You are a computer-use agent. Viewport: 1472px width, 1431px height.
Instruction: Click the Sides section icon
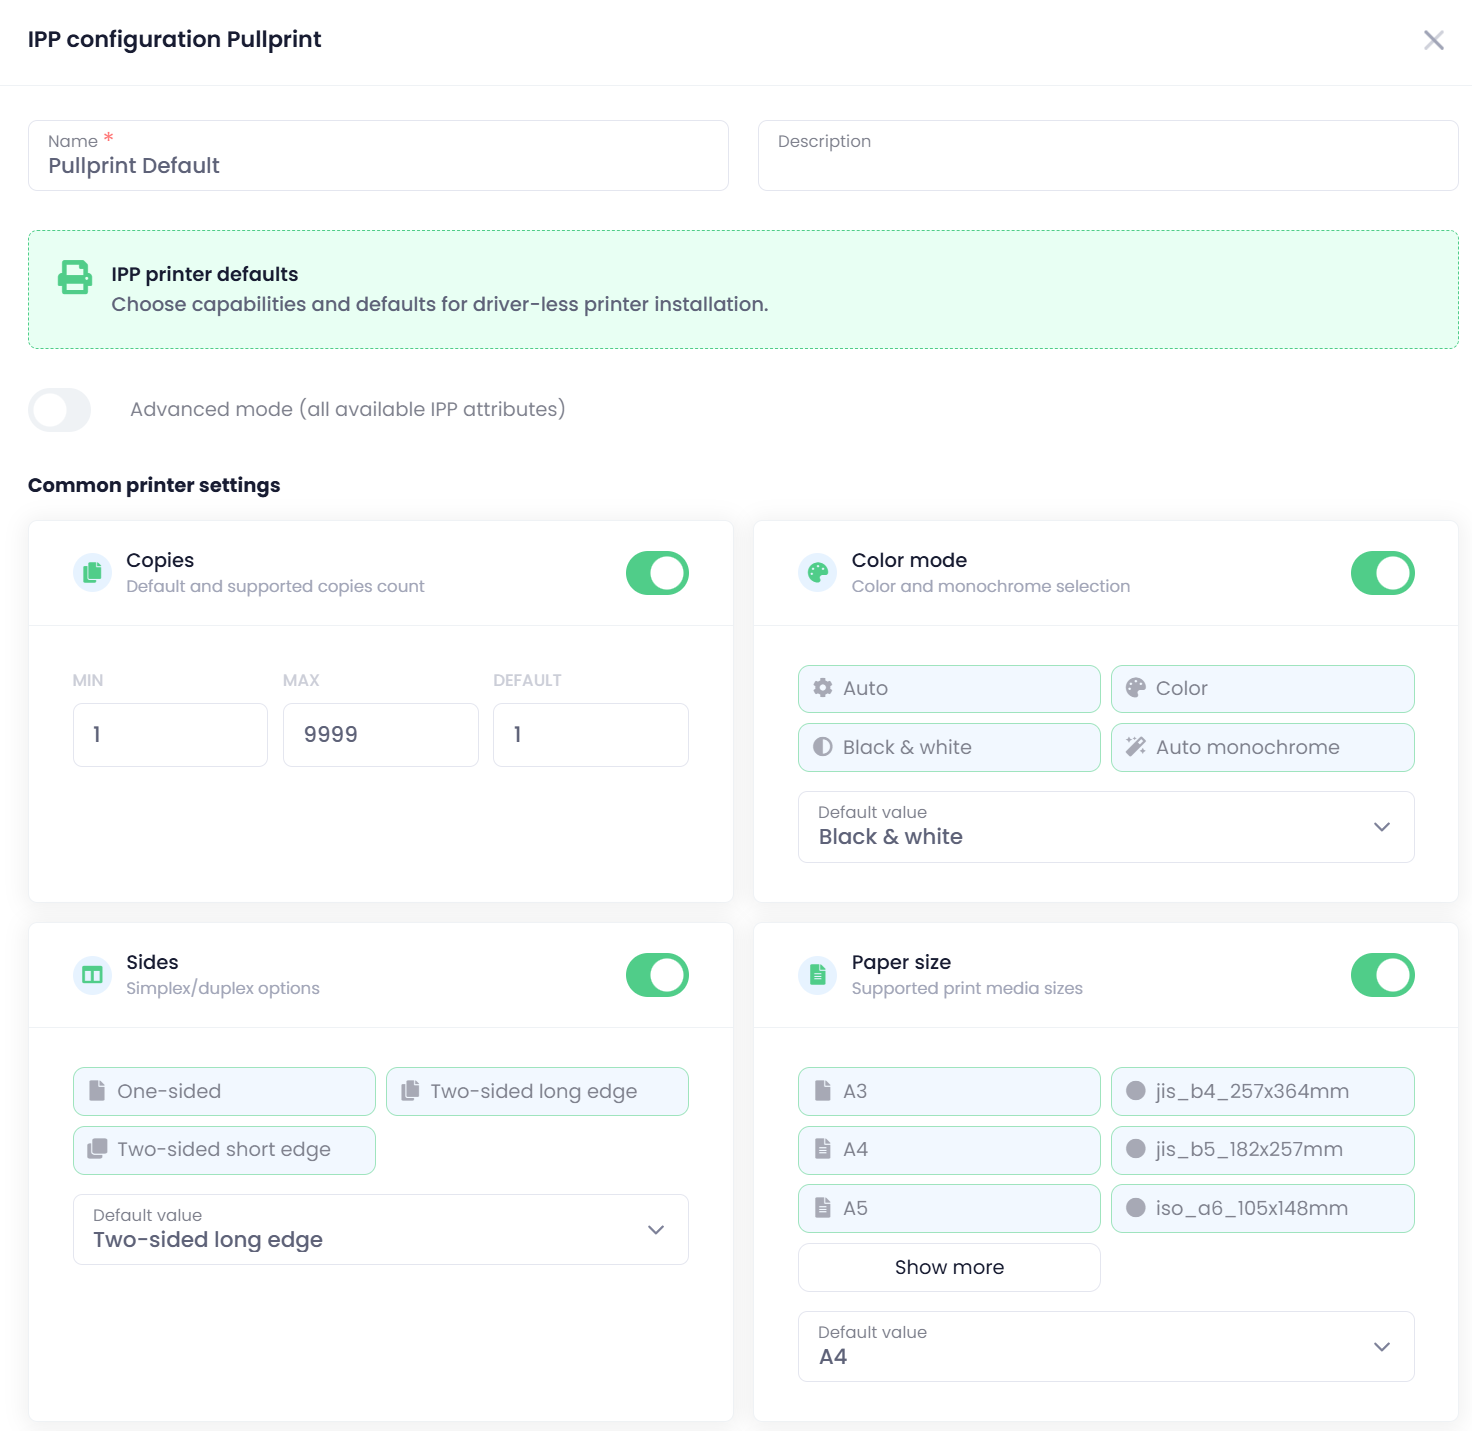click(92, 975)
